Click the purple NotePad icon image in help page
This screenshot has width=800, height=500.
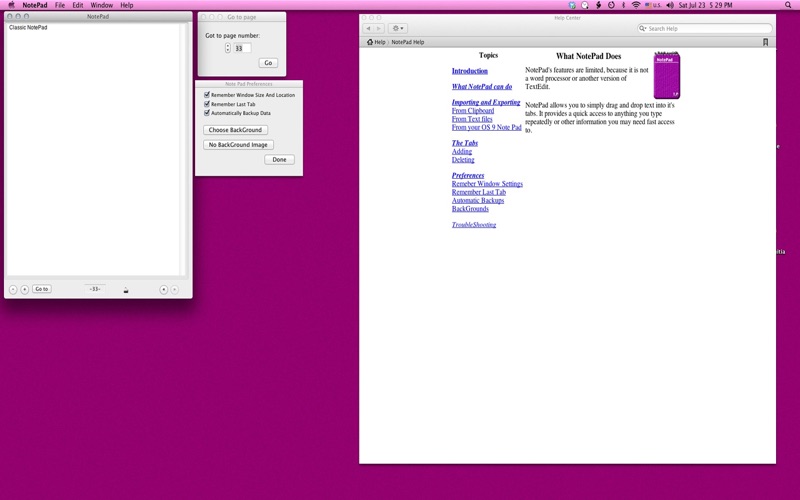pyautogui.click(x=667, y=74)
